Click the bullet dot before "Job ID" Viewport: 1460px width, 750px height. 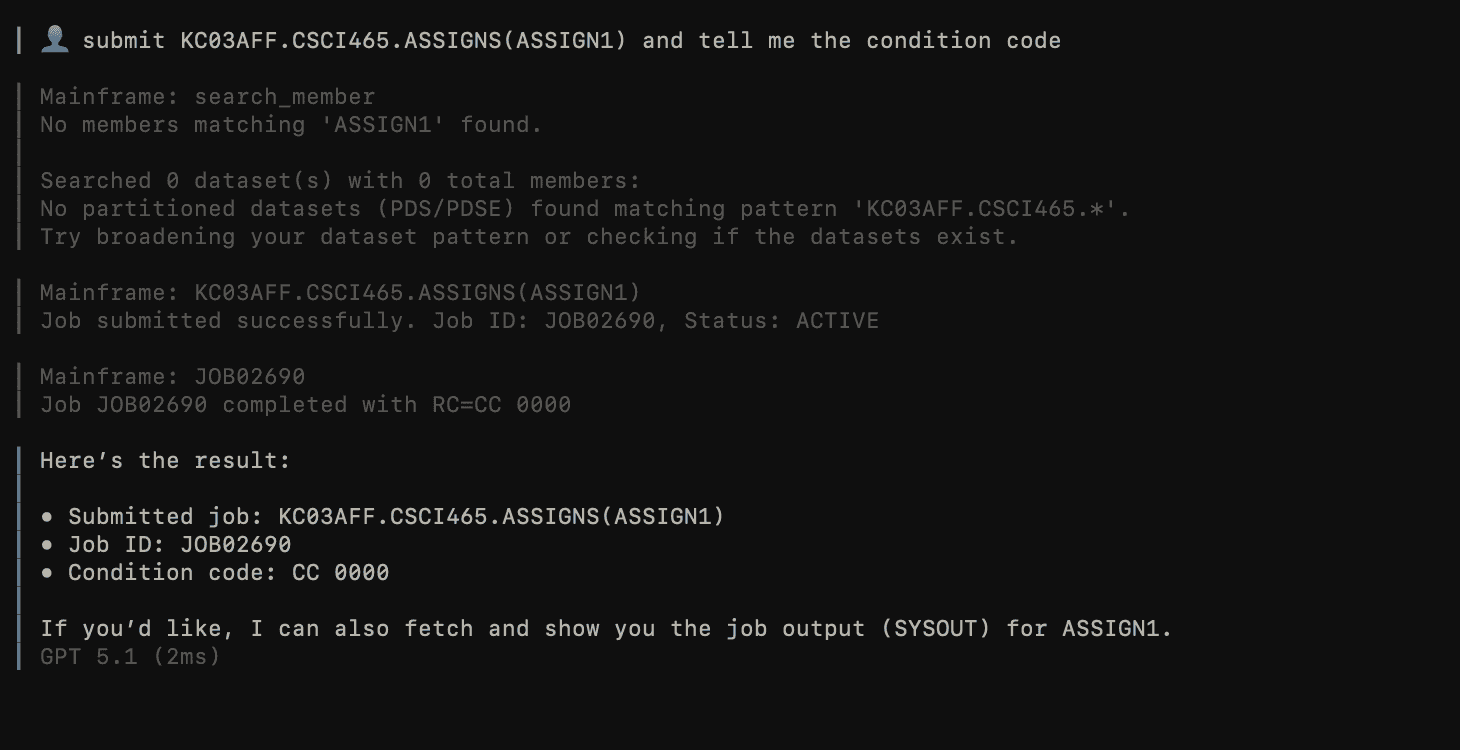47,545
